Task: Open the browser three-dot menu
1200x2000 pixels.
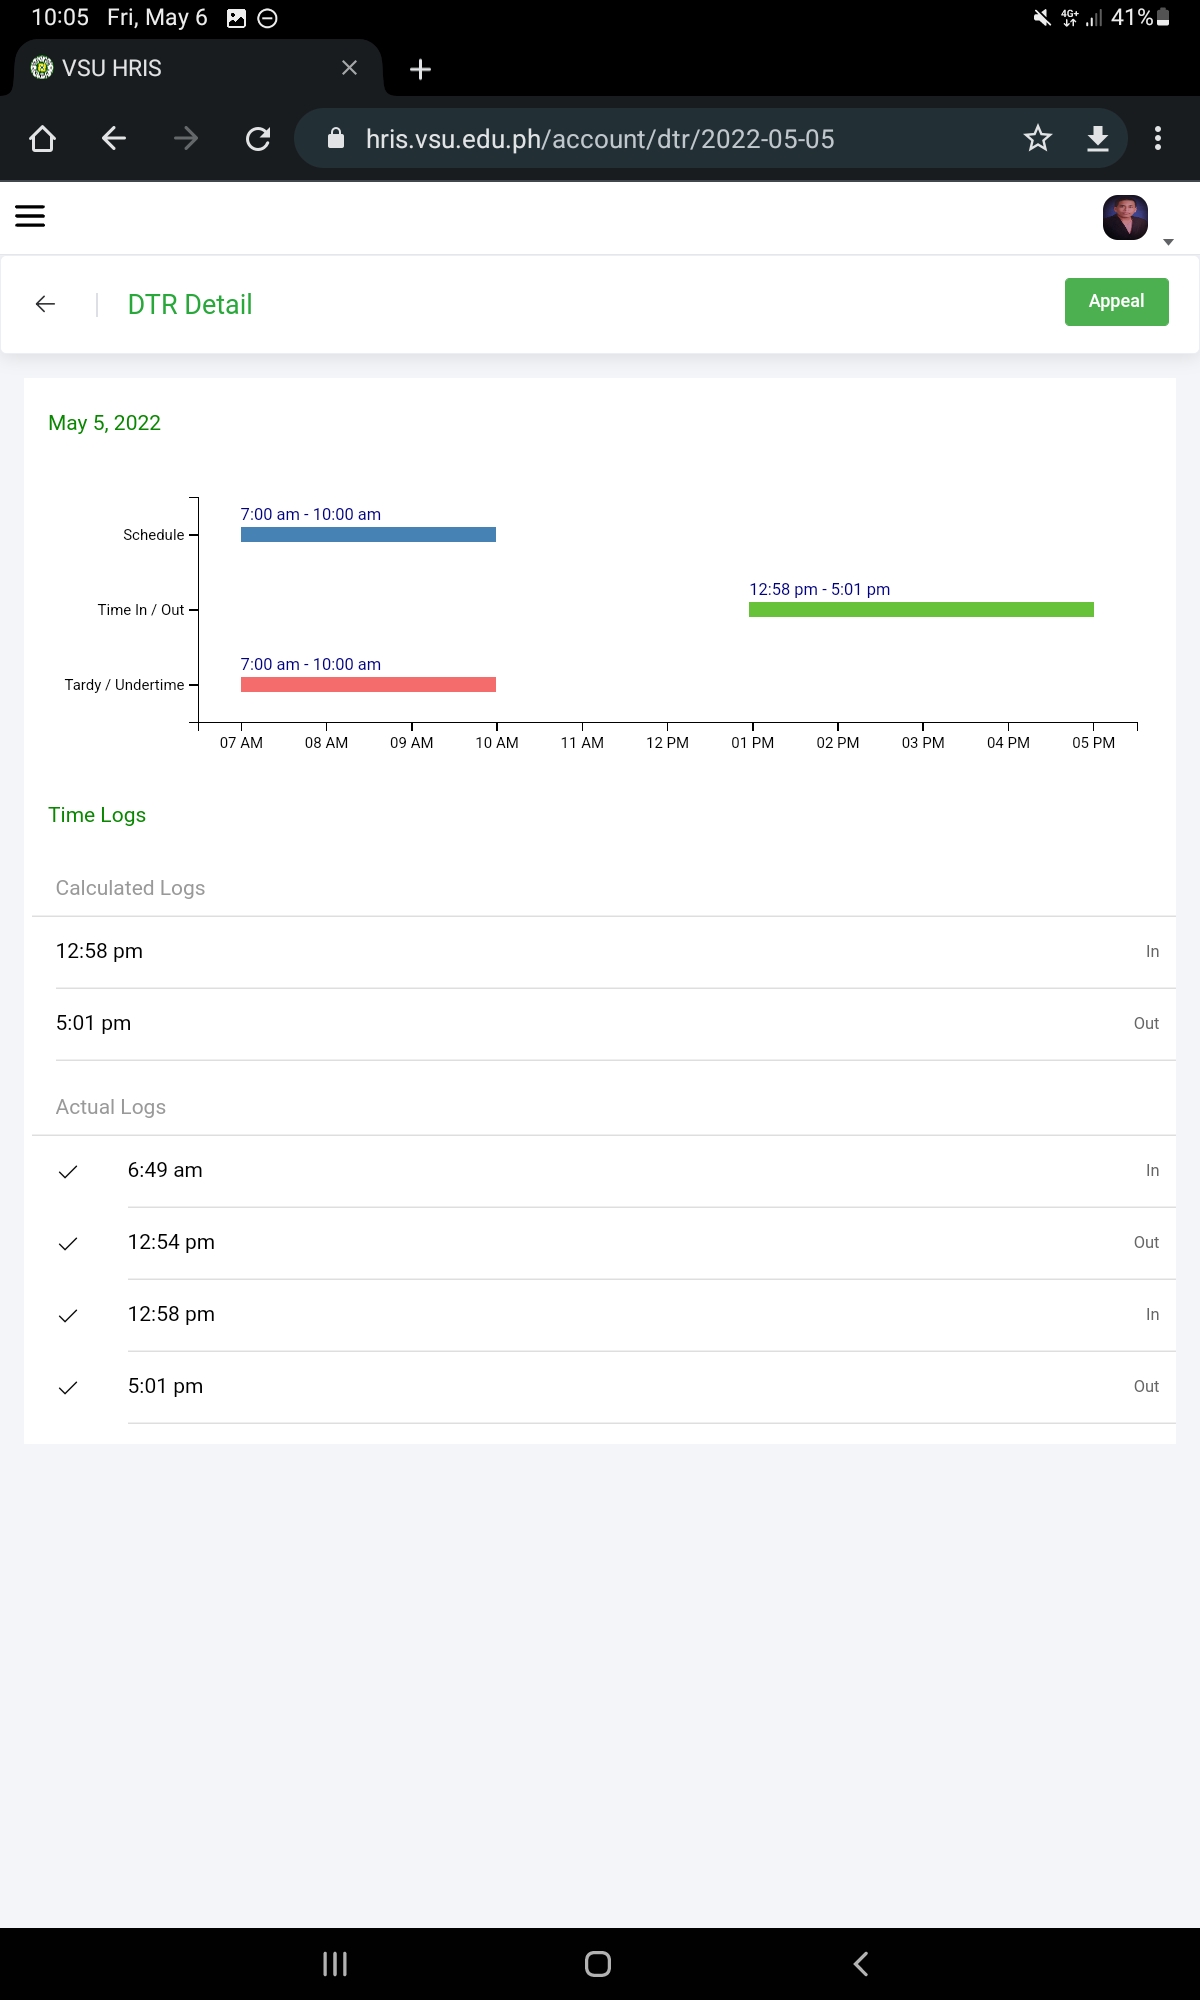Action: point(1157,139)
